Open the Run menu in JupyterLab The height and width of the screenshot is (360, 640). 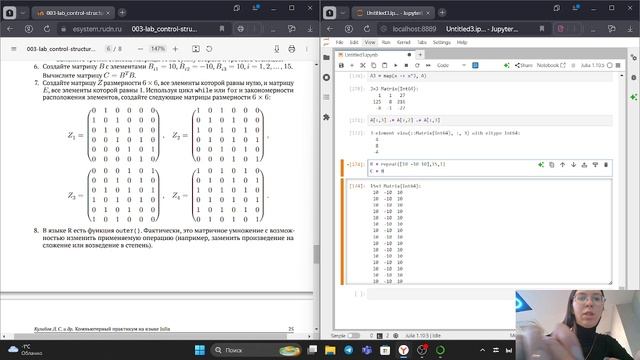(386, 42)
